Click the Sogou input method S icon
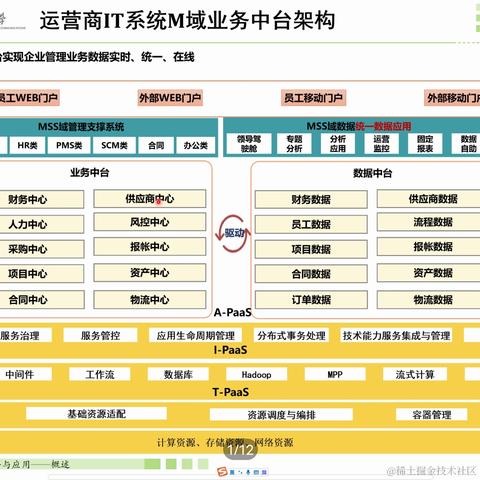Image resolution: width=480 pixels, height=480 pixels. click(222, 472)
